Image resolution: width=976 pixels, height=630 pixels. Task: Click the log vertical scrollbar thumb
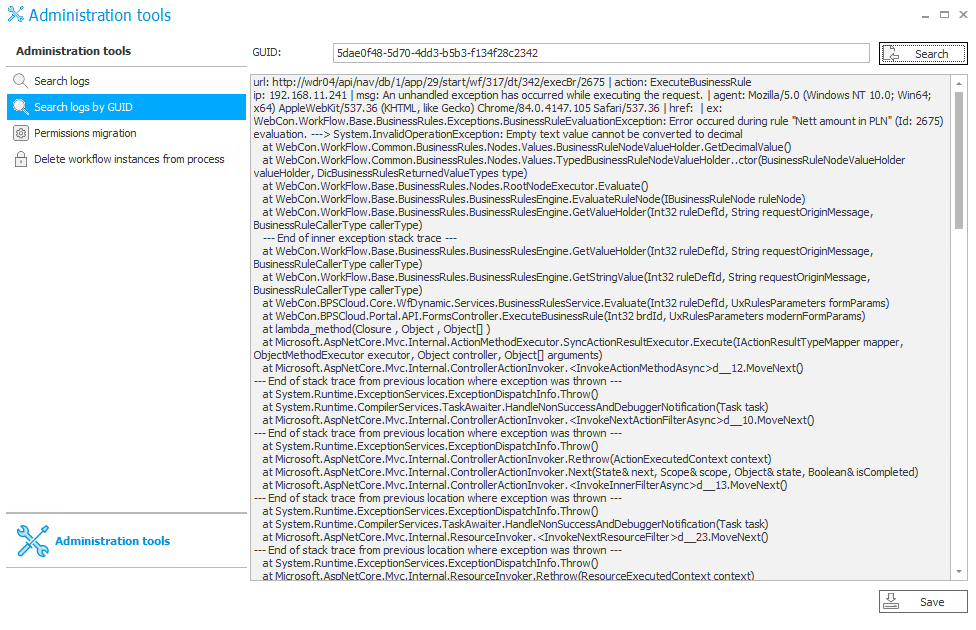click(x=959, y=160)
